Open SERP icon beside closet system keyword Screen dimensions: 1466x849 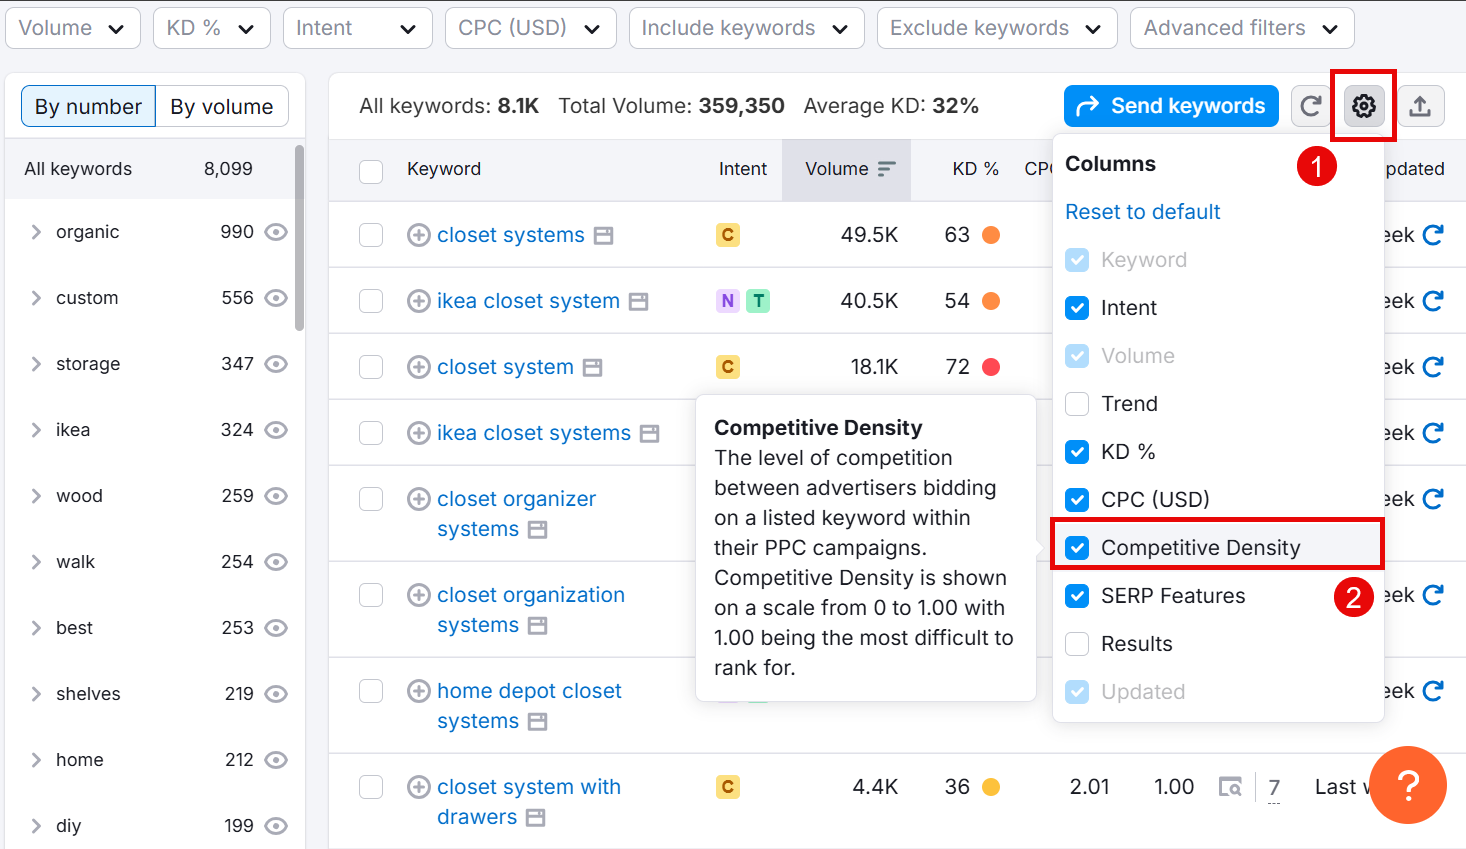coord(593,368)
